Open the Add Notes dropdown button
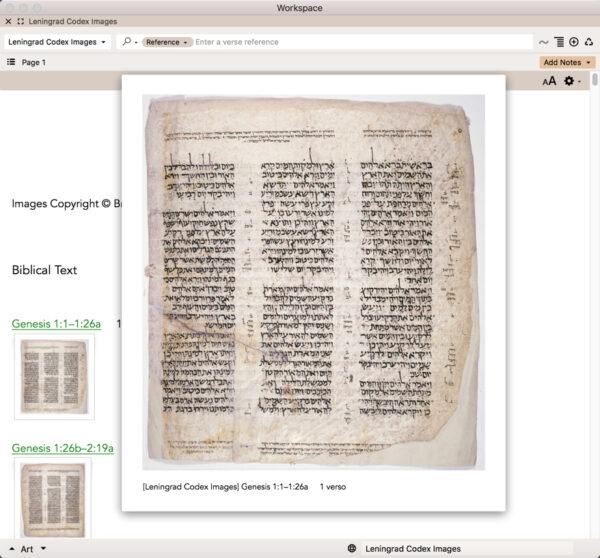This screenshot has width=600, height=558. tap(567, 62)
